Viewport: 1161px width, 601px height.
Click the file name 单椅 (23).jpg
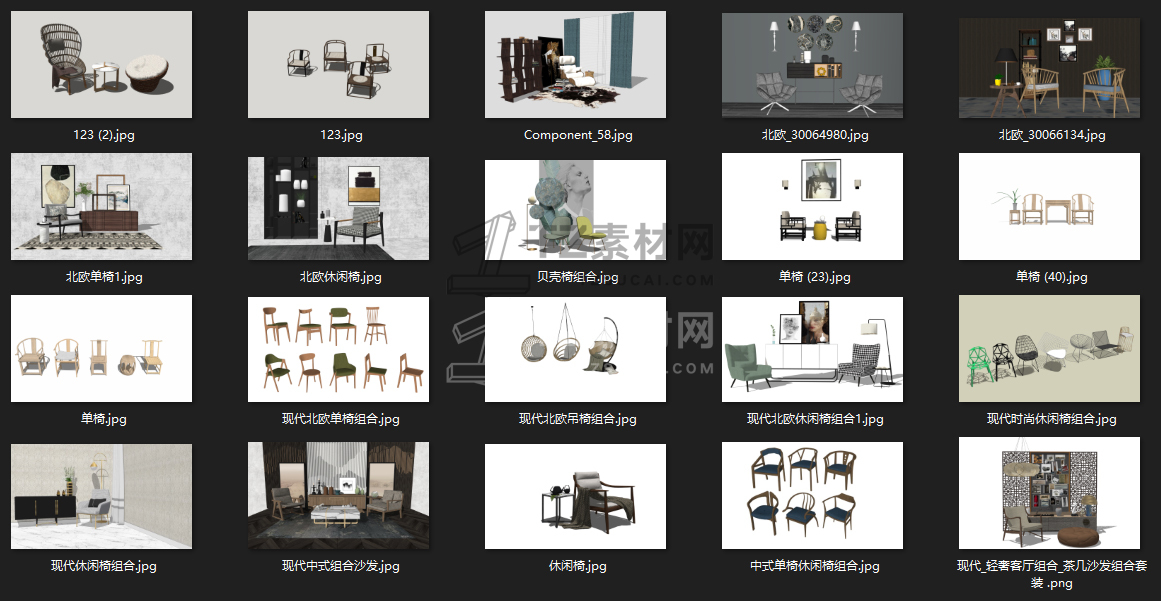tap(814, 277)
